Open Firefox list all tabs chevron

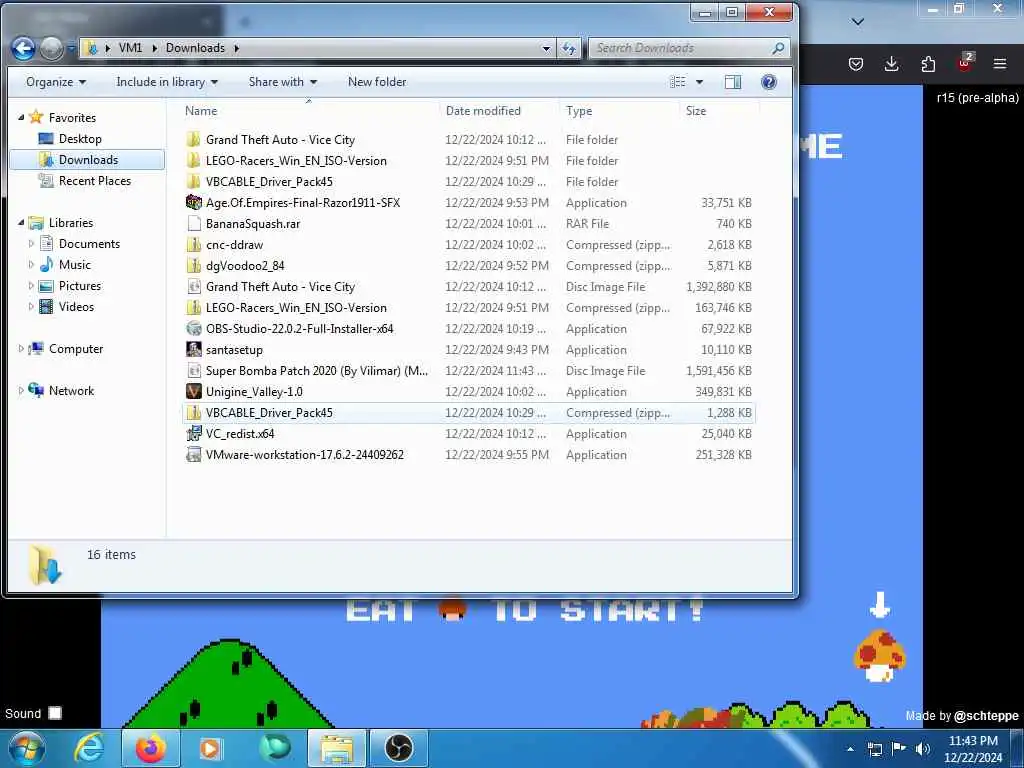click(x=858, y=22)
